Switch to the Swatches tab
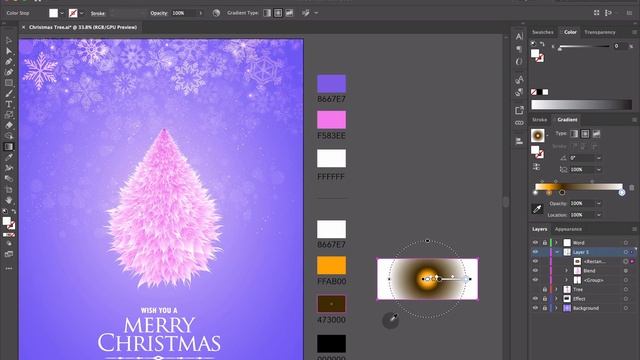This screenshot has height=360, width=640. (542, 32)
